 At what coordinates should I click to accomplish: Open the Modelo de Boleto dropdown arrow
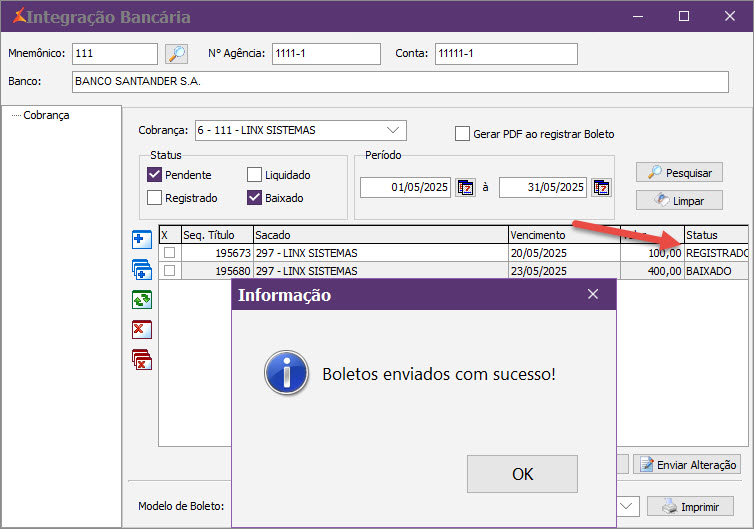(626, 506)
